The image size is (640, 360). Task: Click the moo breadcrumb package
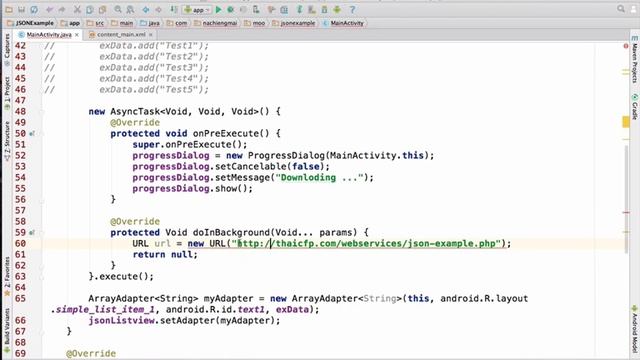coord(255,23)
